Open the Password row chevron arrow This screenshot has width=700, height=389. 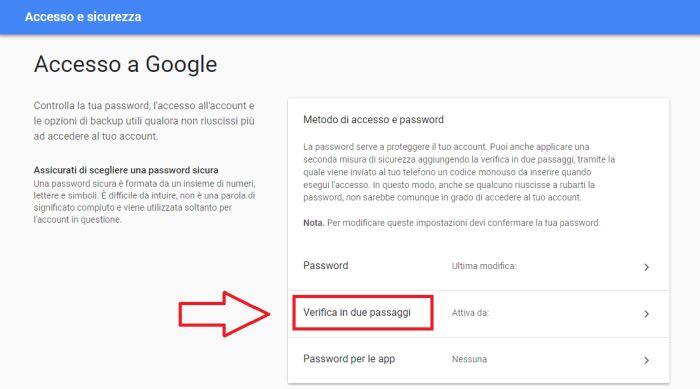point(646,267)
